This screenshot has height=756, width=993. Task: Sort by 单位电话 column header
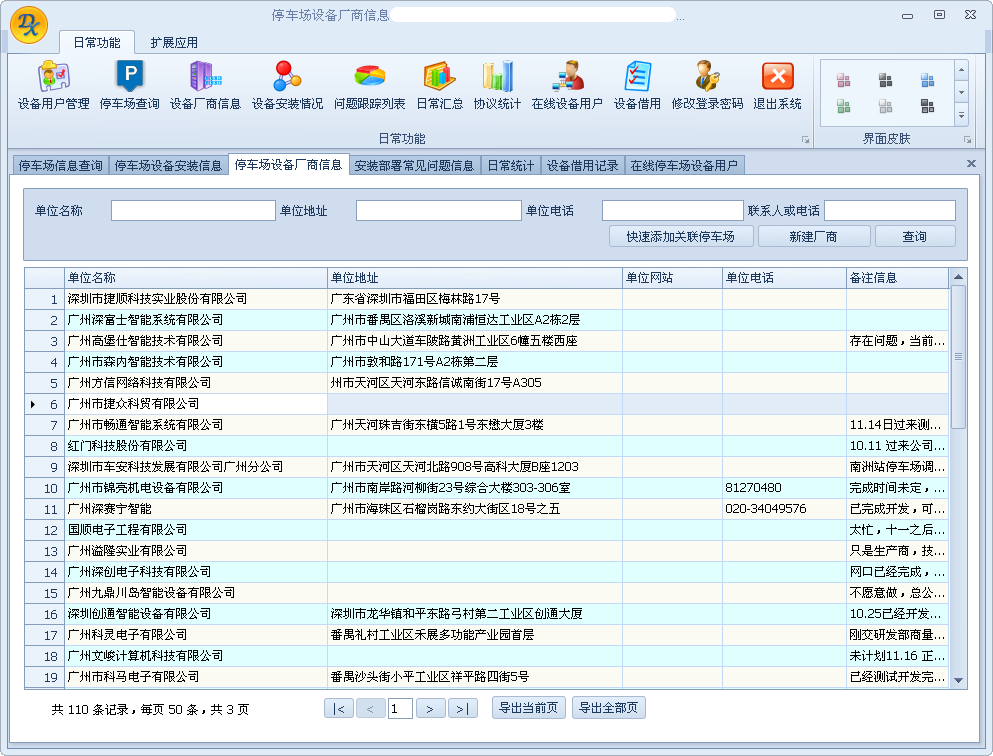[785, 278]
